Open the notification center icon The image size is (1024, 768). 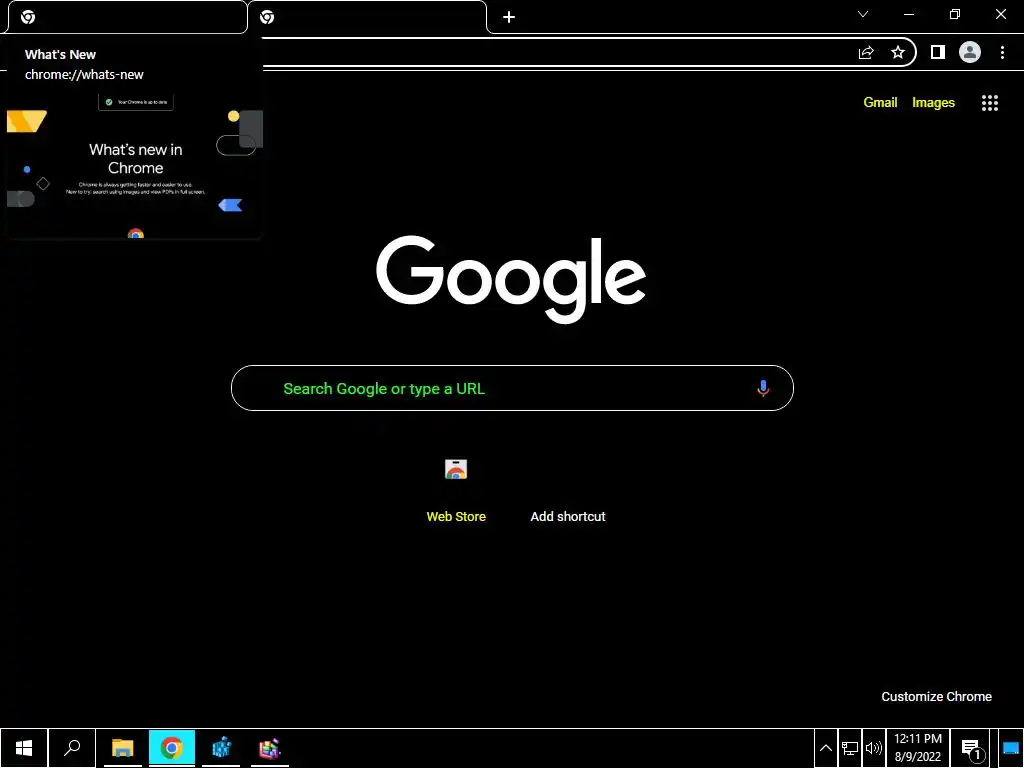pos(971,748)
